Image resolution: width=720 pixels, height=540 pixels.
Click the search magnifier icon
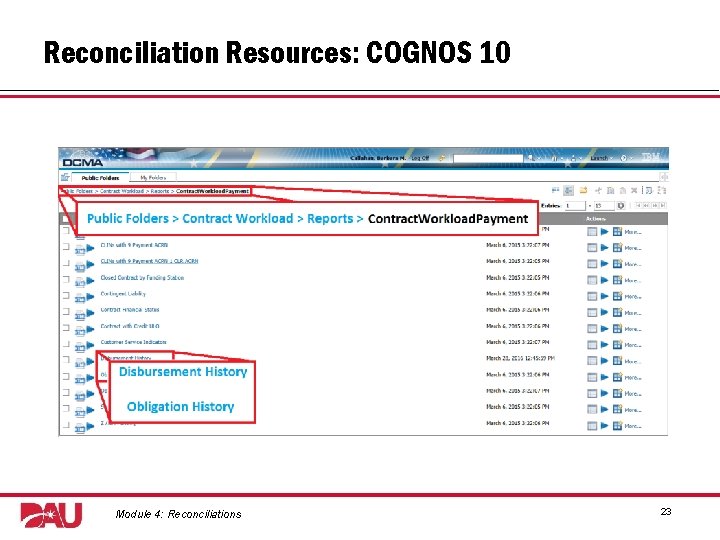click(x=530, y=158)
